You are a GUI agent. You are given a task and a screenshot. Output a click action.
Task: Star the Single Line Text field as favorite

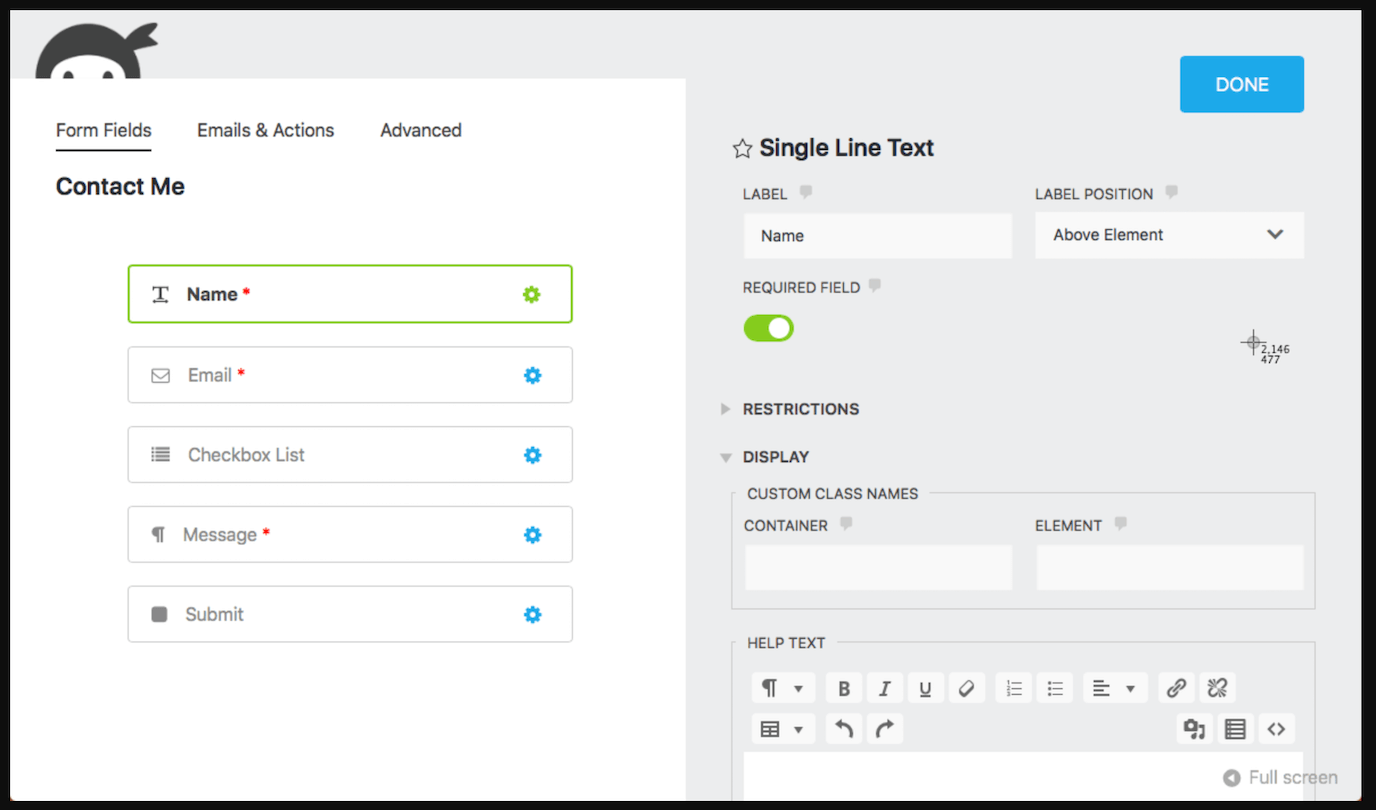742,149
